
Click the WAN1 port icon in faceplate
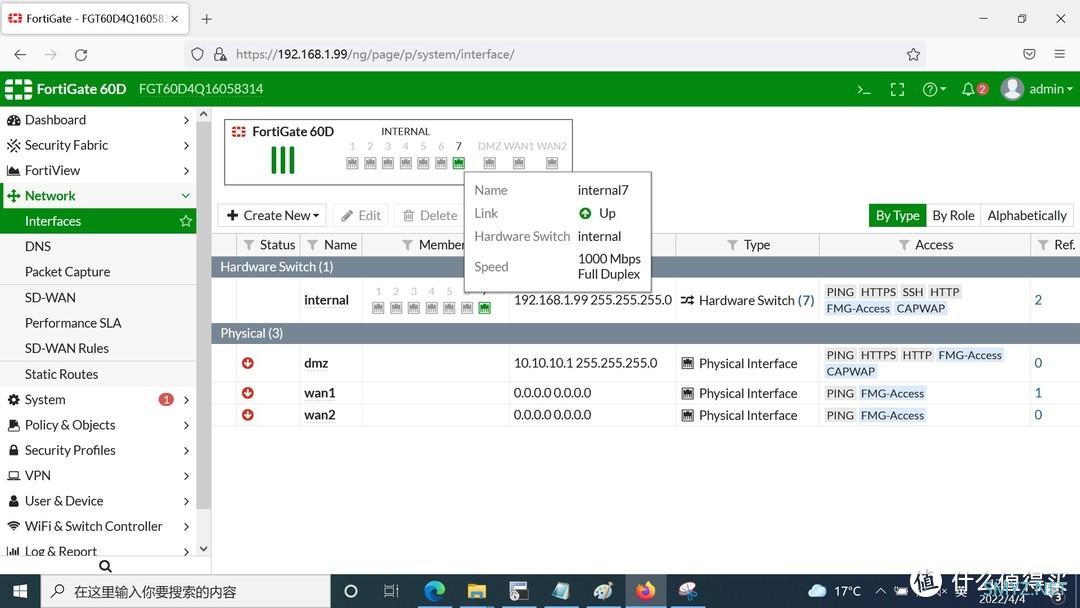click(x=519, y=163)
